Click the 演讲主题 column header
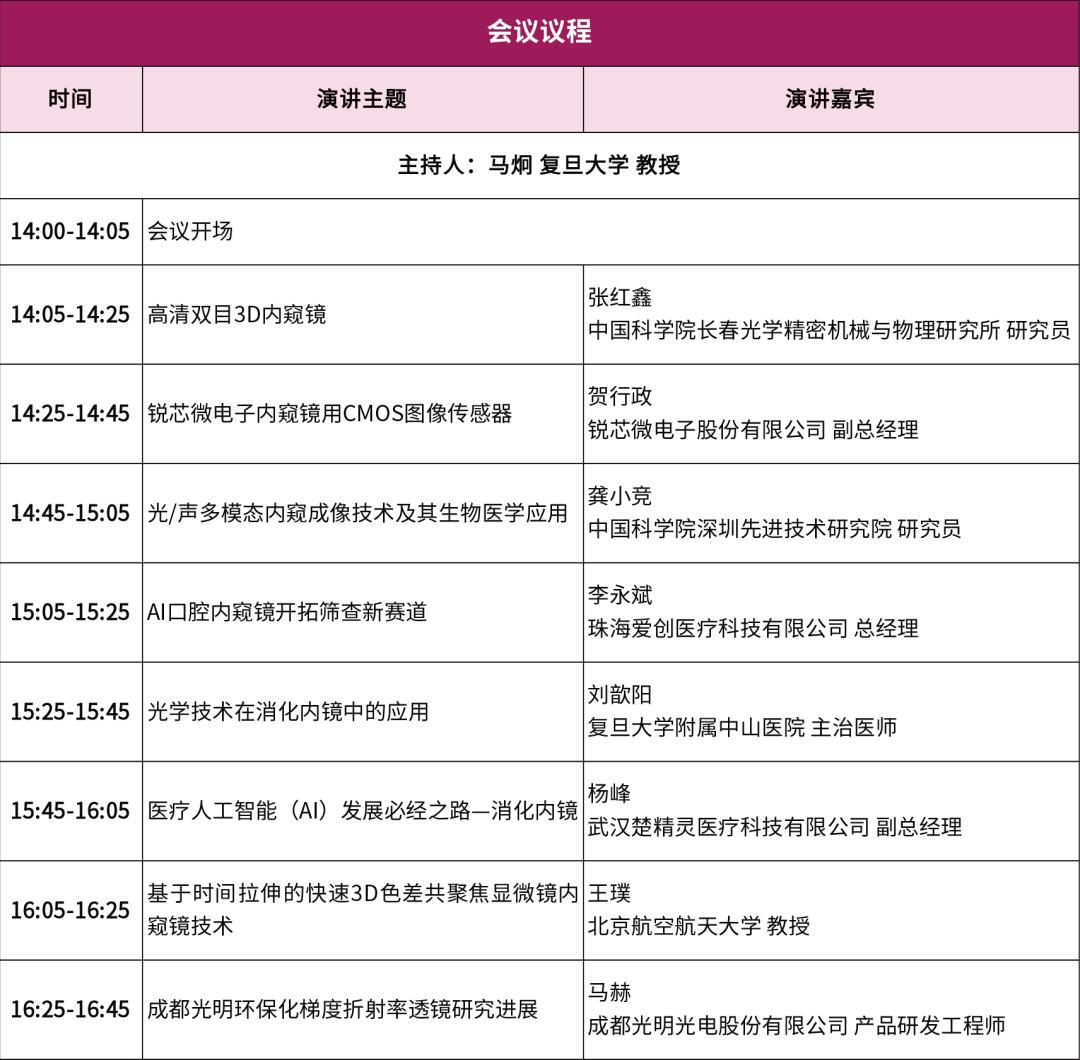Image resolution: width=1080 pixels, height=1060 pixels. pyautogui.click(x=362, y=99)
